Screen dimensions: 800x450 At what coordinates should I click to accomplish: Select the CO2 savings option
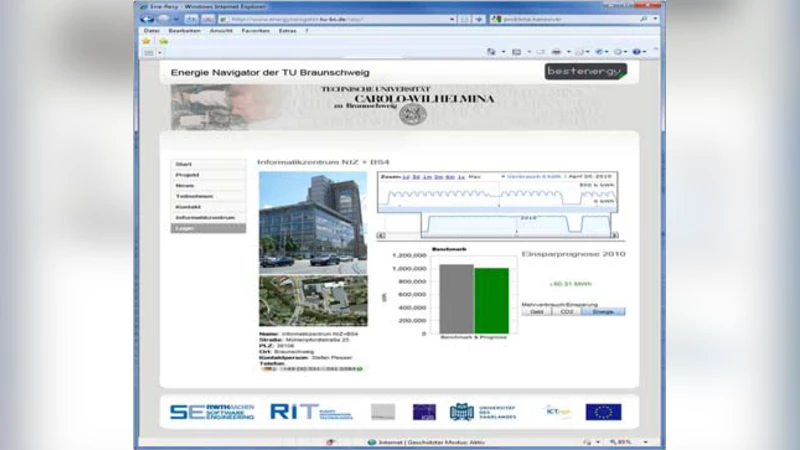(566, 311)
